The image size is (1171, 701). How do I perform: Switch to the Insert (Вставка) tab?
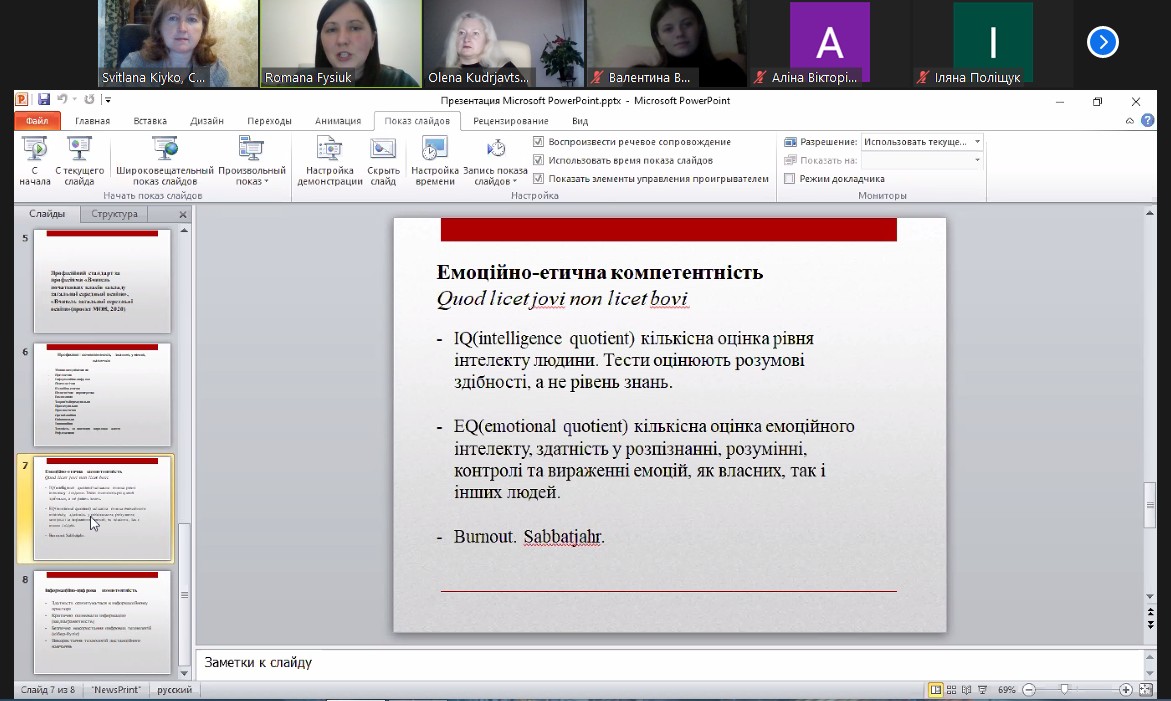pyautogui.click(x=150, y=121)
